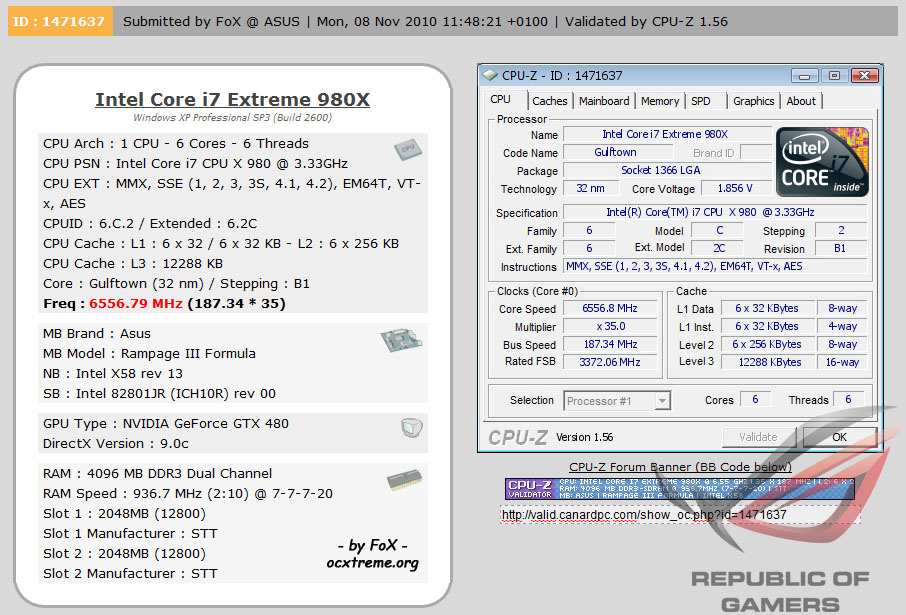The height and width of the screenshot is (615, 906).
Task: Minimize the CPU-Z window
Action: pos(805,75)
